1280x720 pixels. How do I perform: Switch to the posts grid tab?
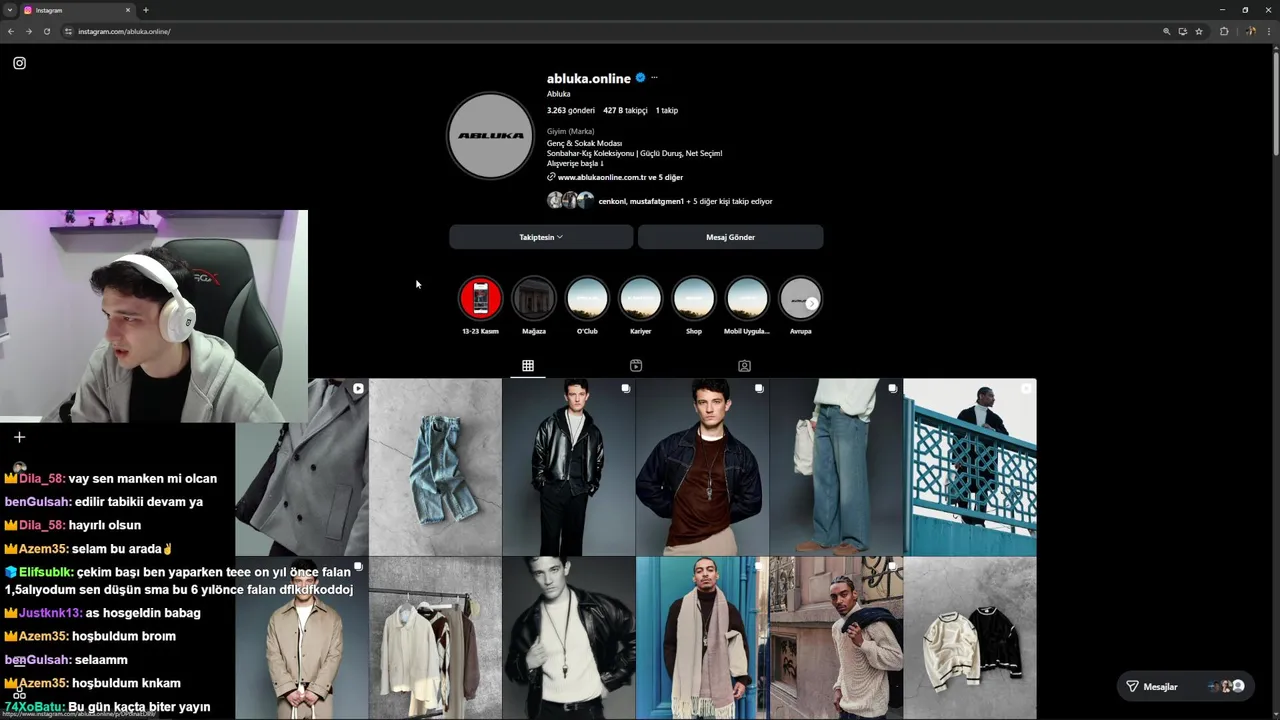tap(528, 366)
